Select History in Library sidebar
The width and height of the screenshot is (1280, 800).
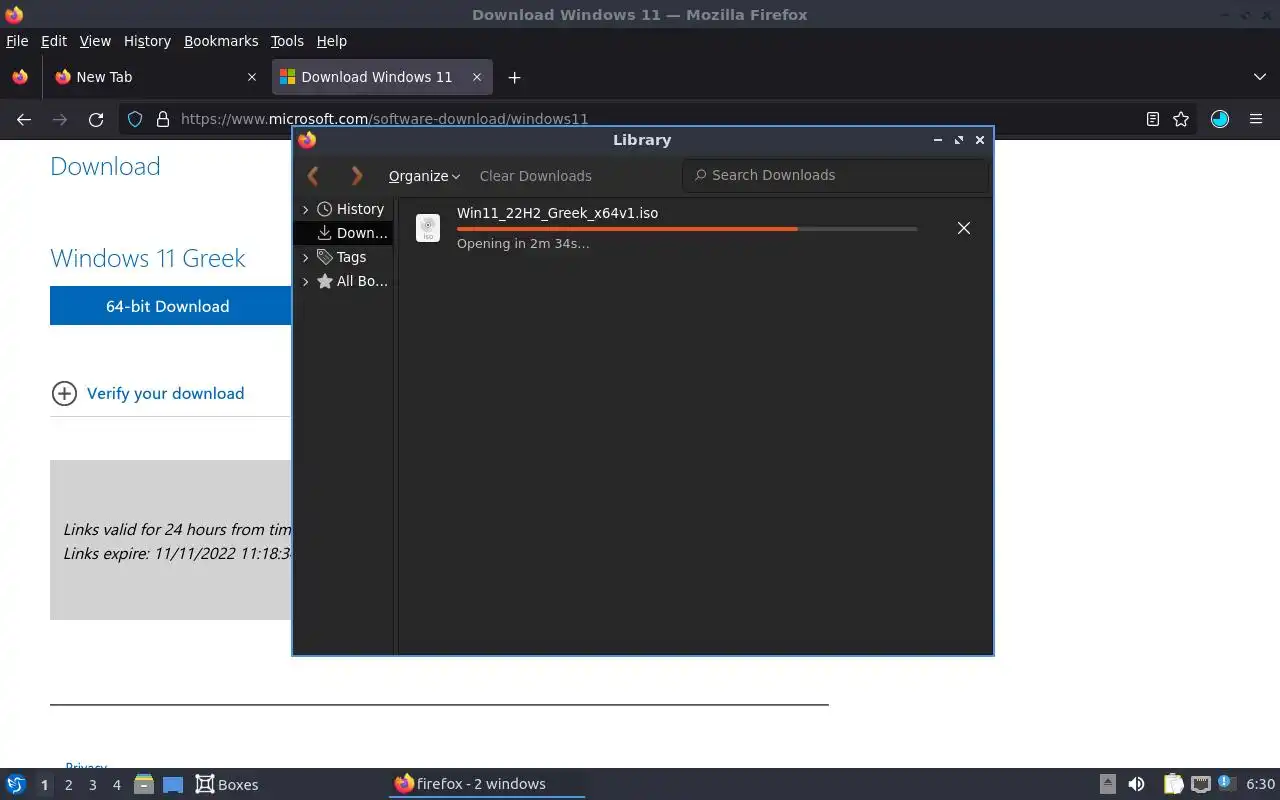point(360,209)
